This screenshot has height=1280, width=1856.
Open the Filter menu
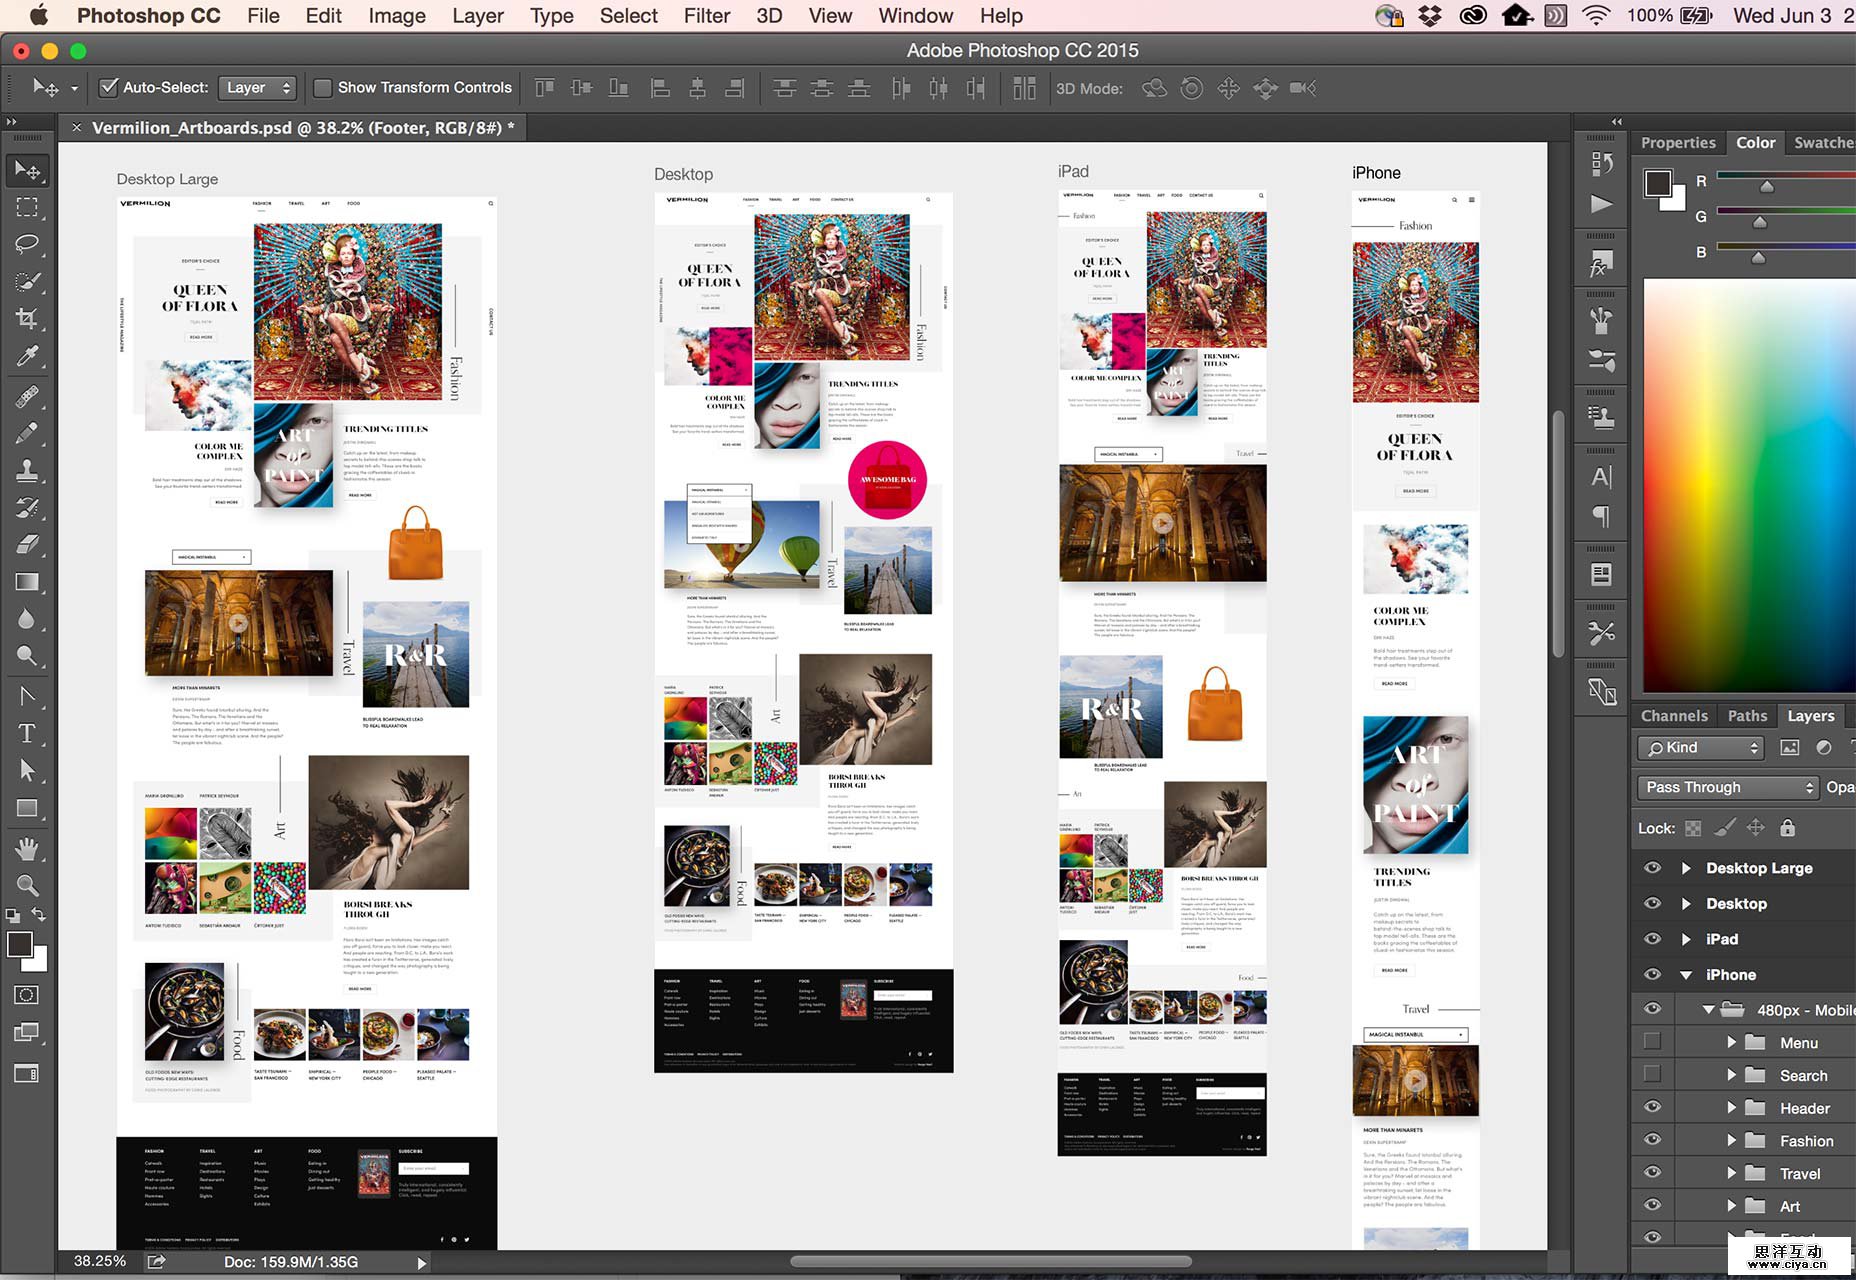(706, 16)
